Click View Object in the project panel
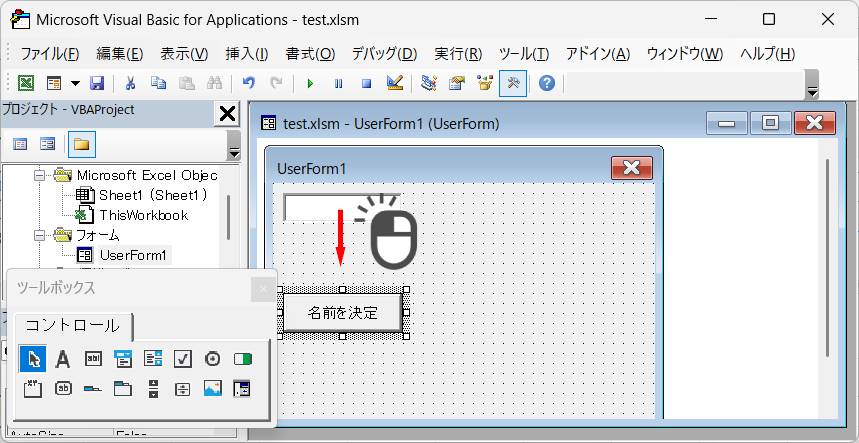 coord(48,145)
